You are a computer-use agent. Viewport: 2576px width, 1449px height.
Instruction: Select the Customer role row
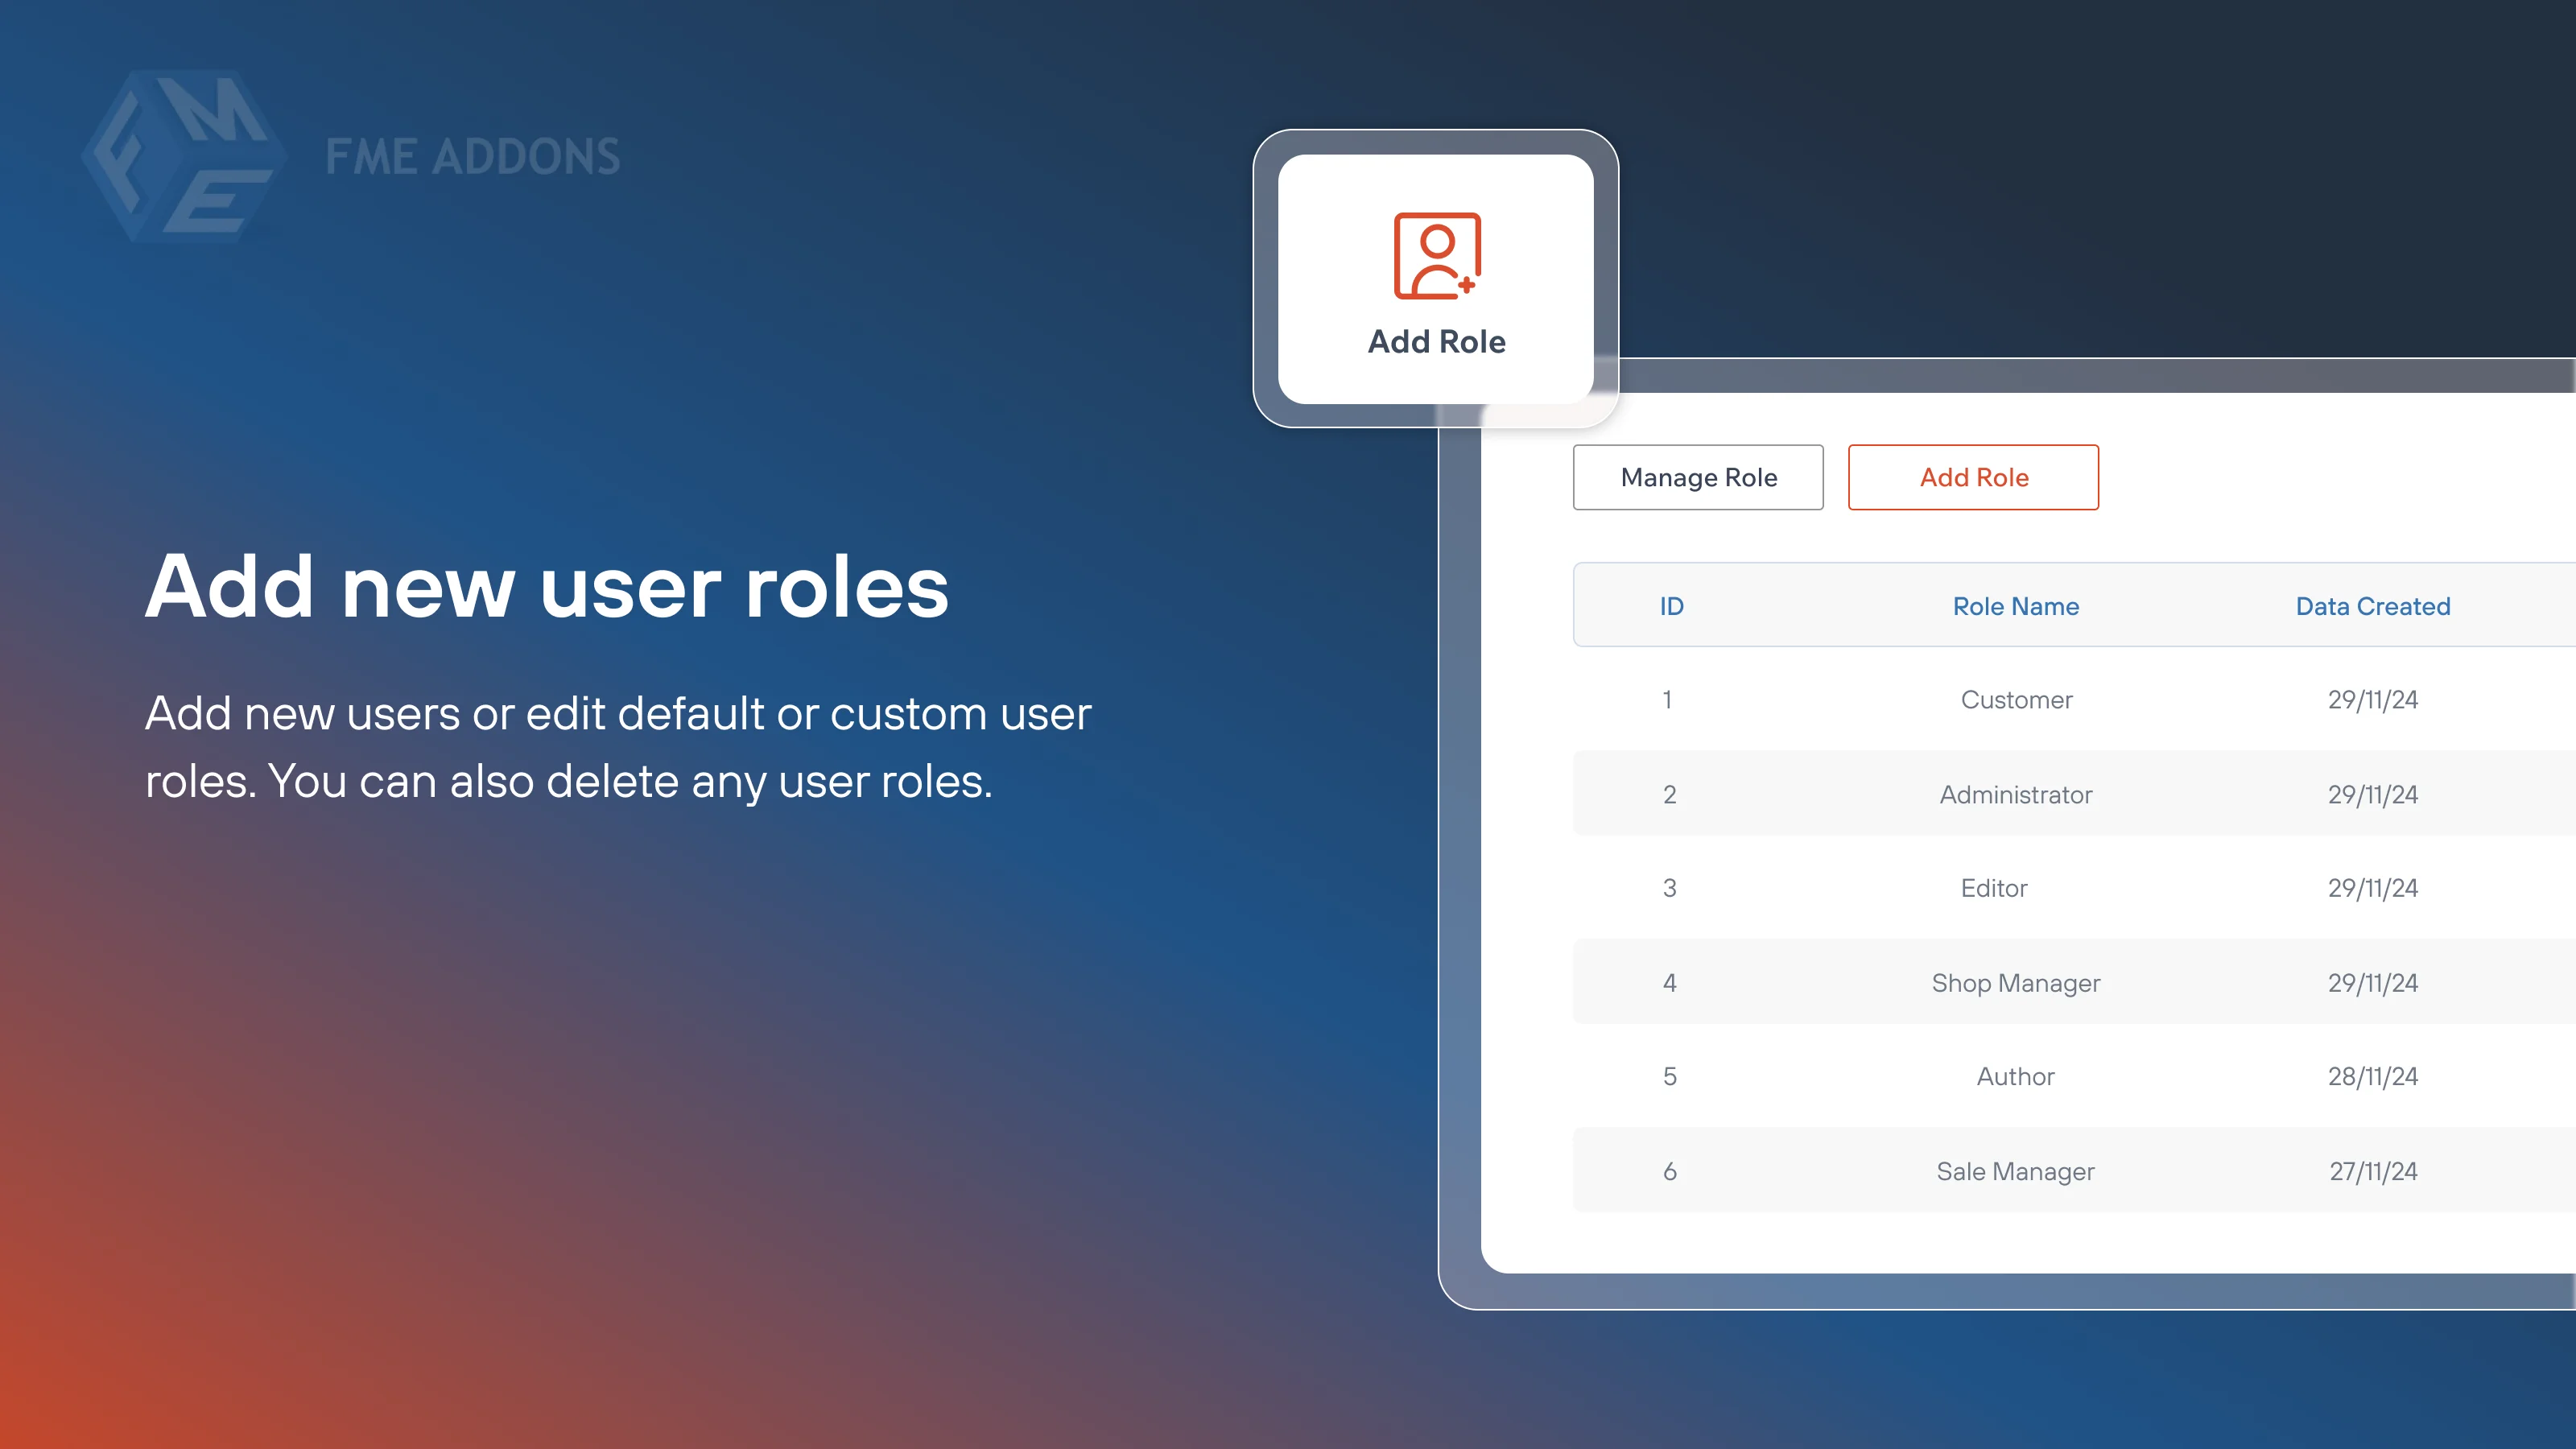(x=2015, y=699)
